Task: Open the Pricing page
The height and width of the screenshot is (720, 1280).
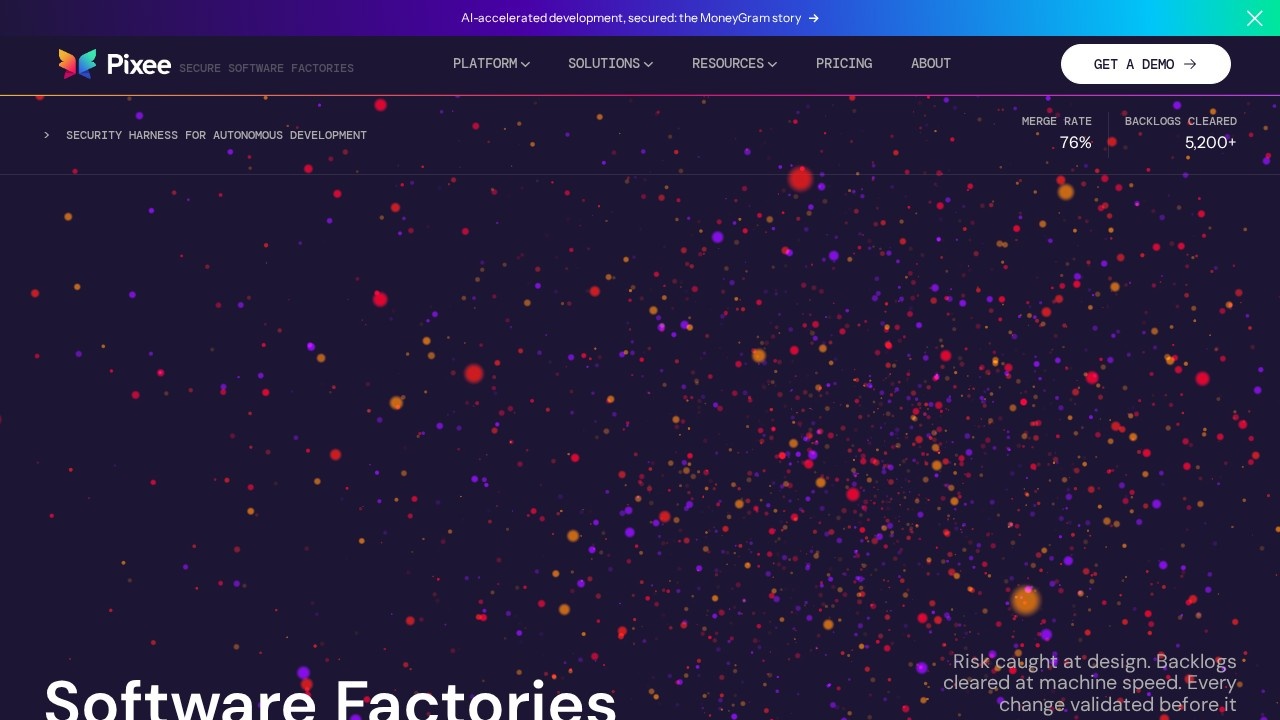Action: (x=844, y=64)
